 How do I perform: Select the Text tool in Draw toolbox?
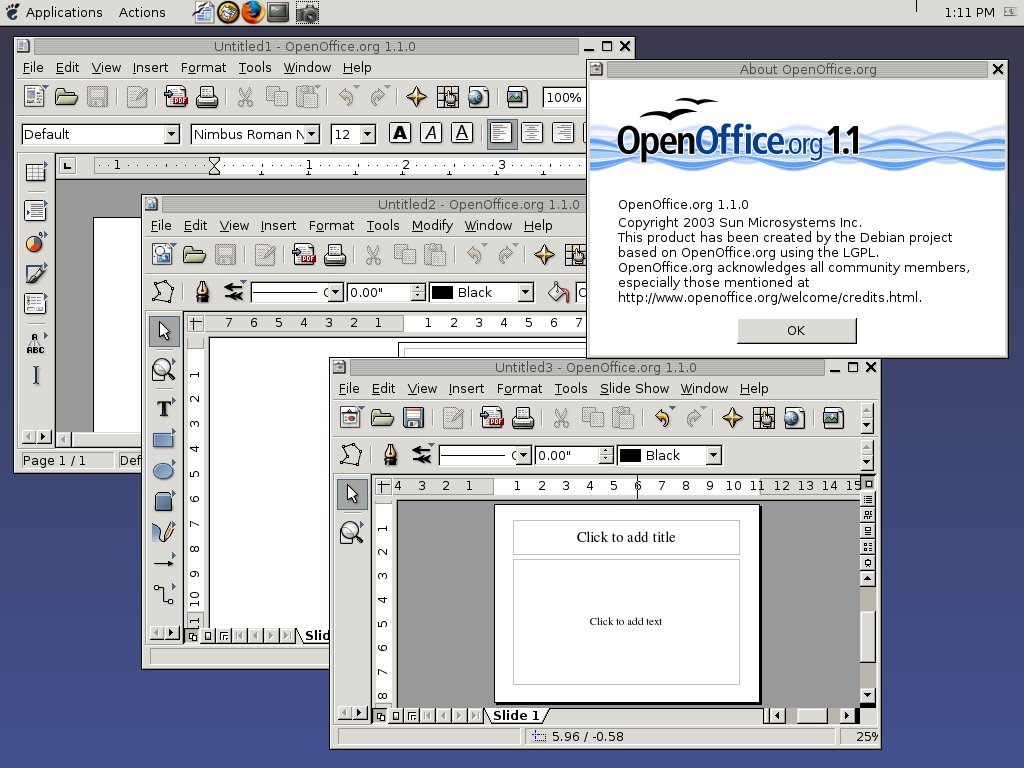pos(164,408)
